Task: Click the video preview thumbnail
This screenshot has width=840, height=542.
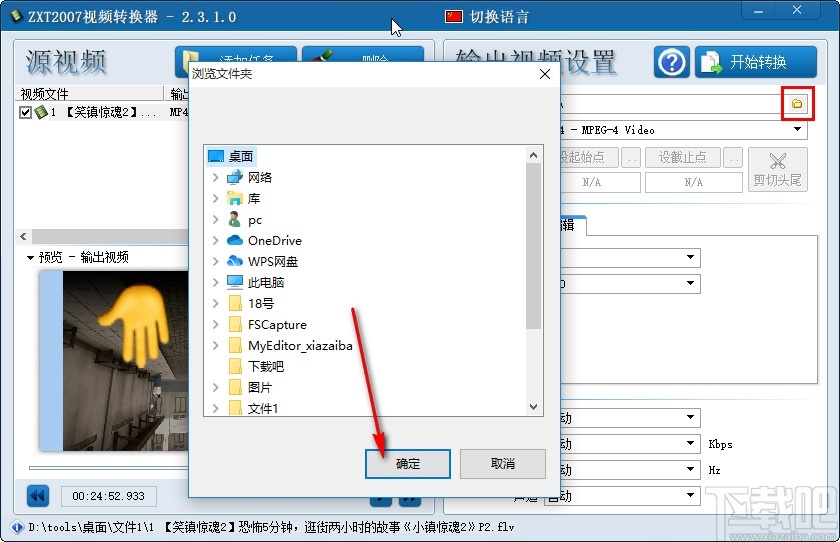Action: tap(114, 360)
